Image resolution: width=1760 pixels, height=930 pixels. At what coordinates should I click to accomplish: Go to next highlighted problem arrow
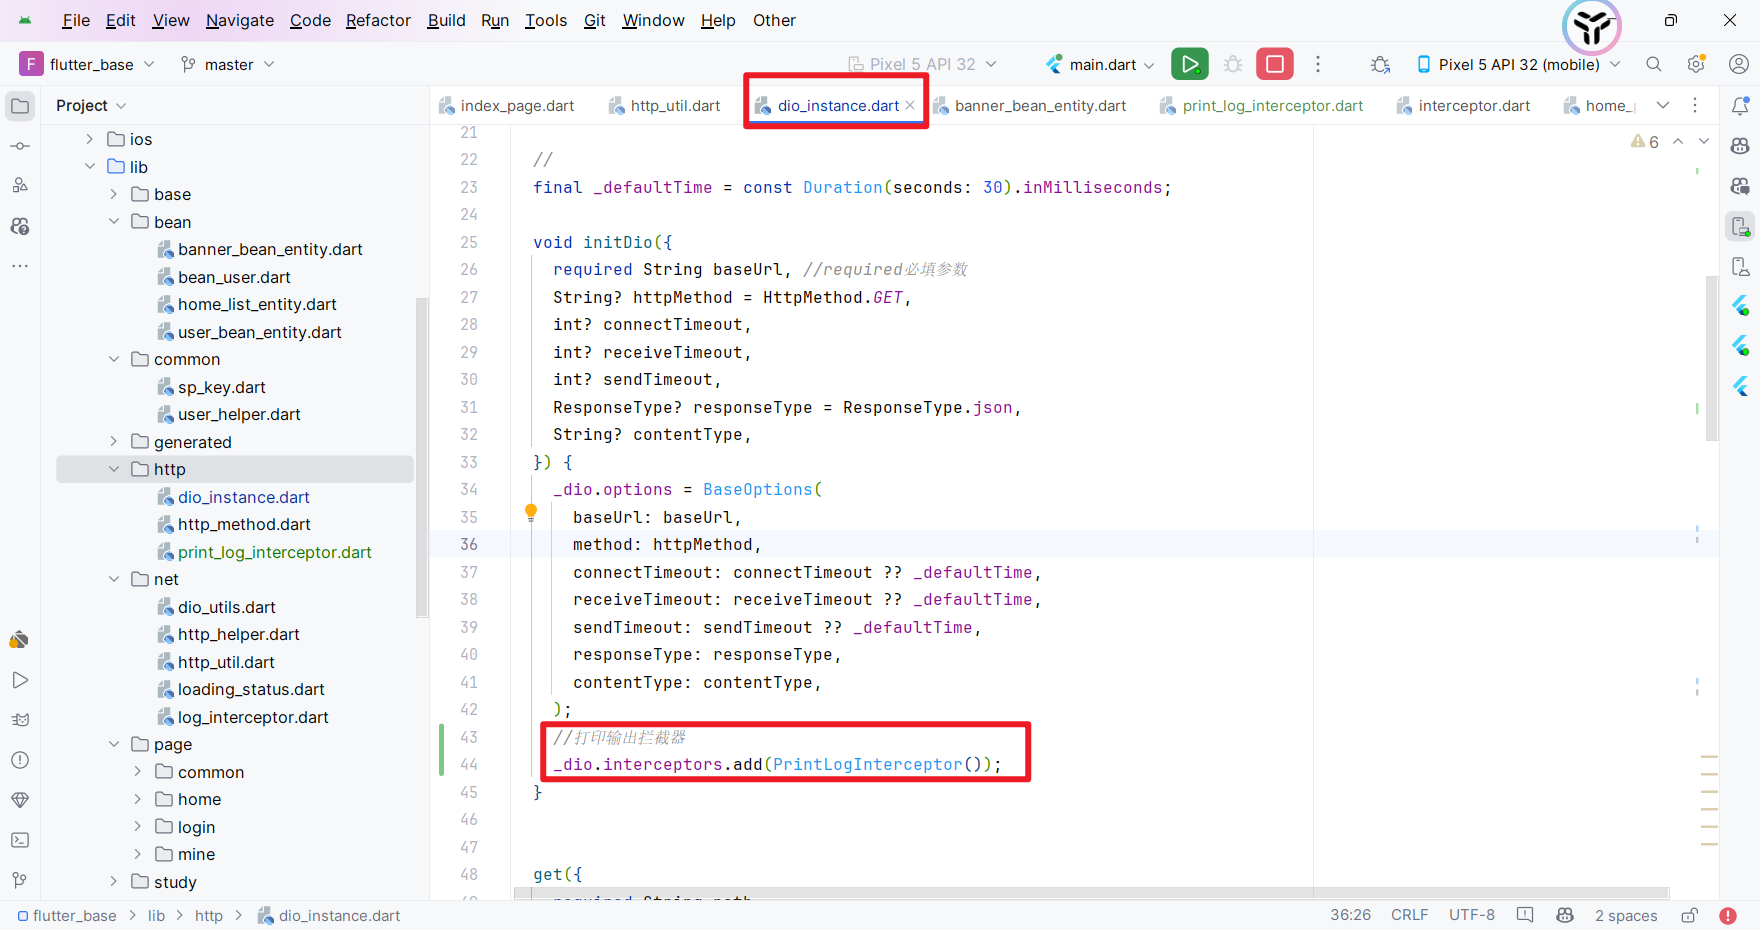[1704, 141]
